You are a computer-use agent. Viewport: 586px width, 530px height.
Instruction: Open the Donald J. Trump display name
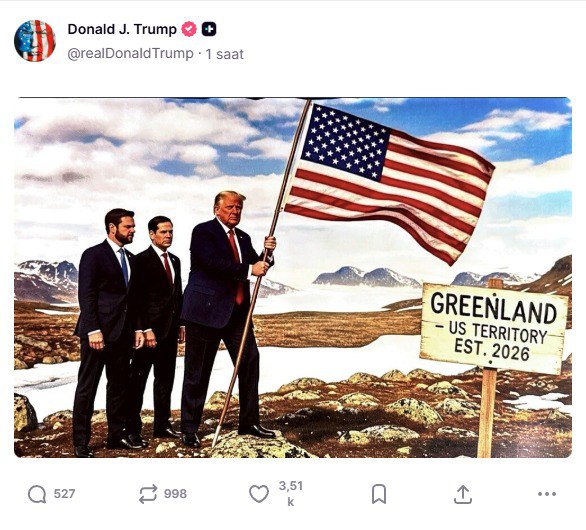pyautogui.click(x=122, y=29)
